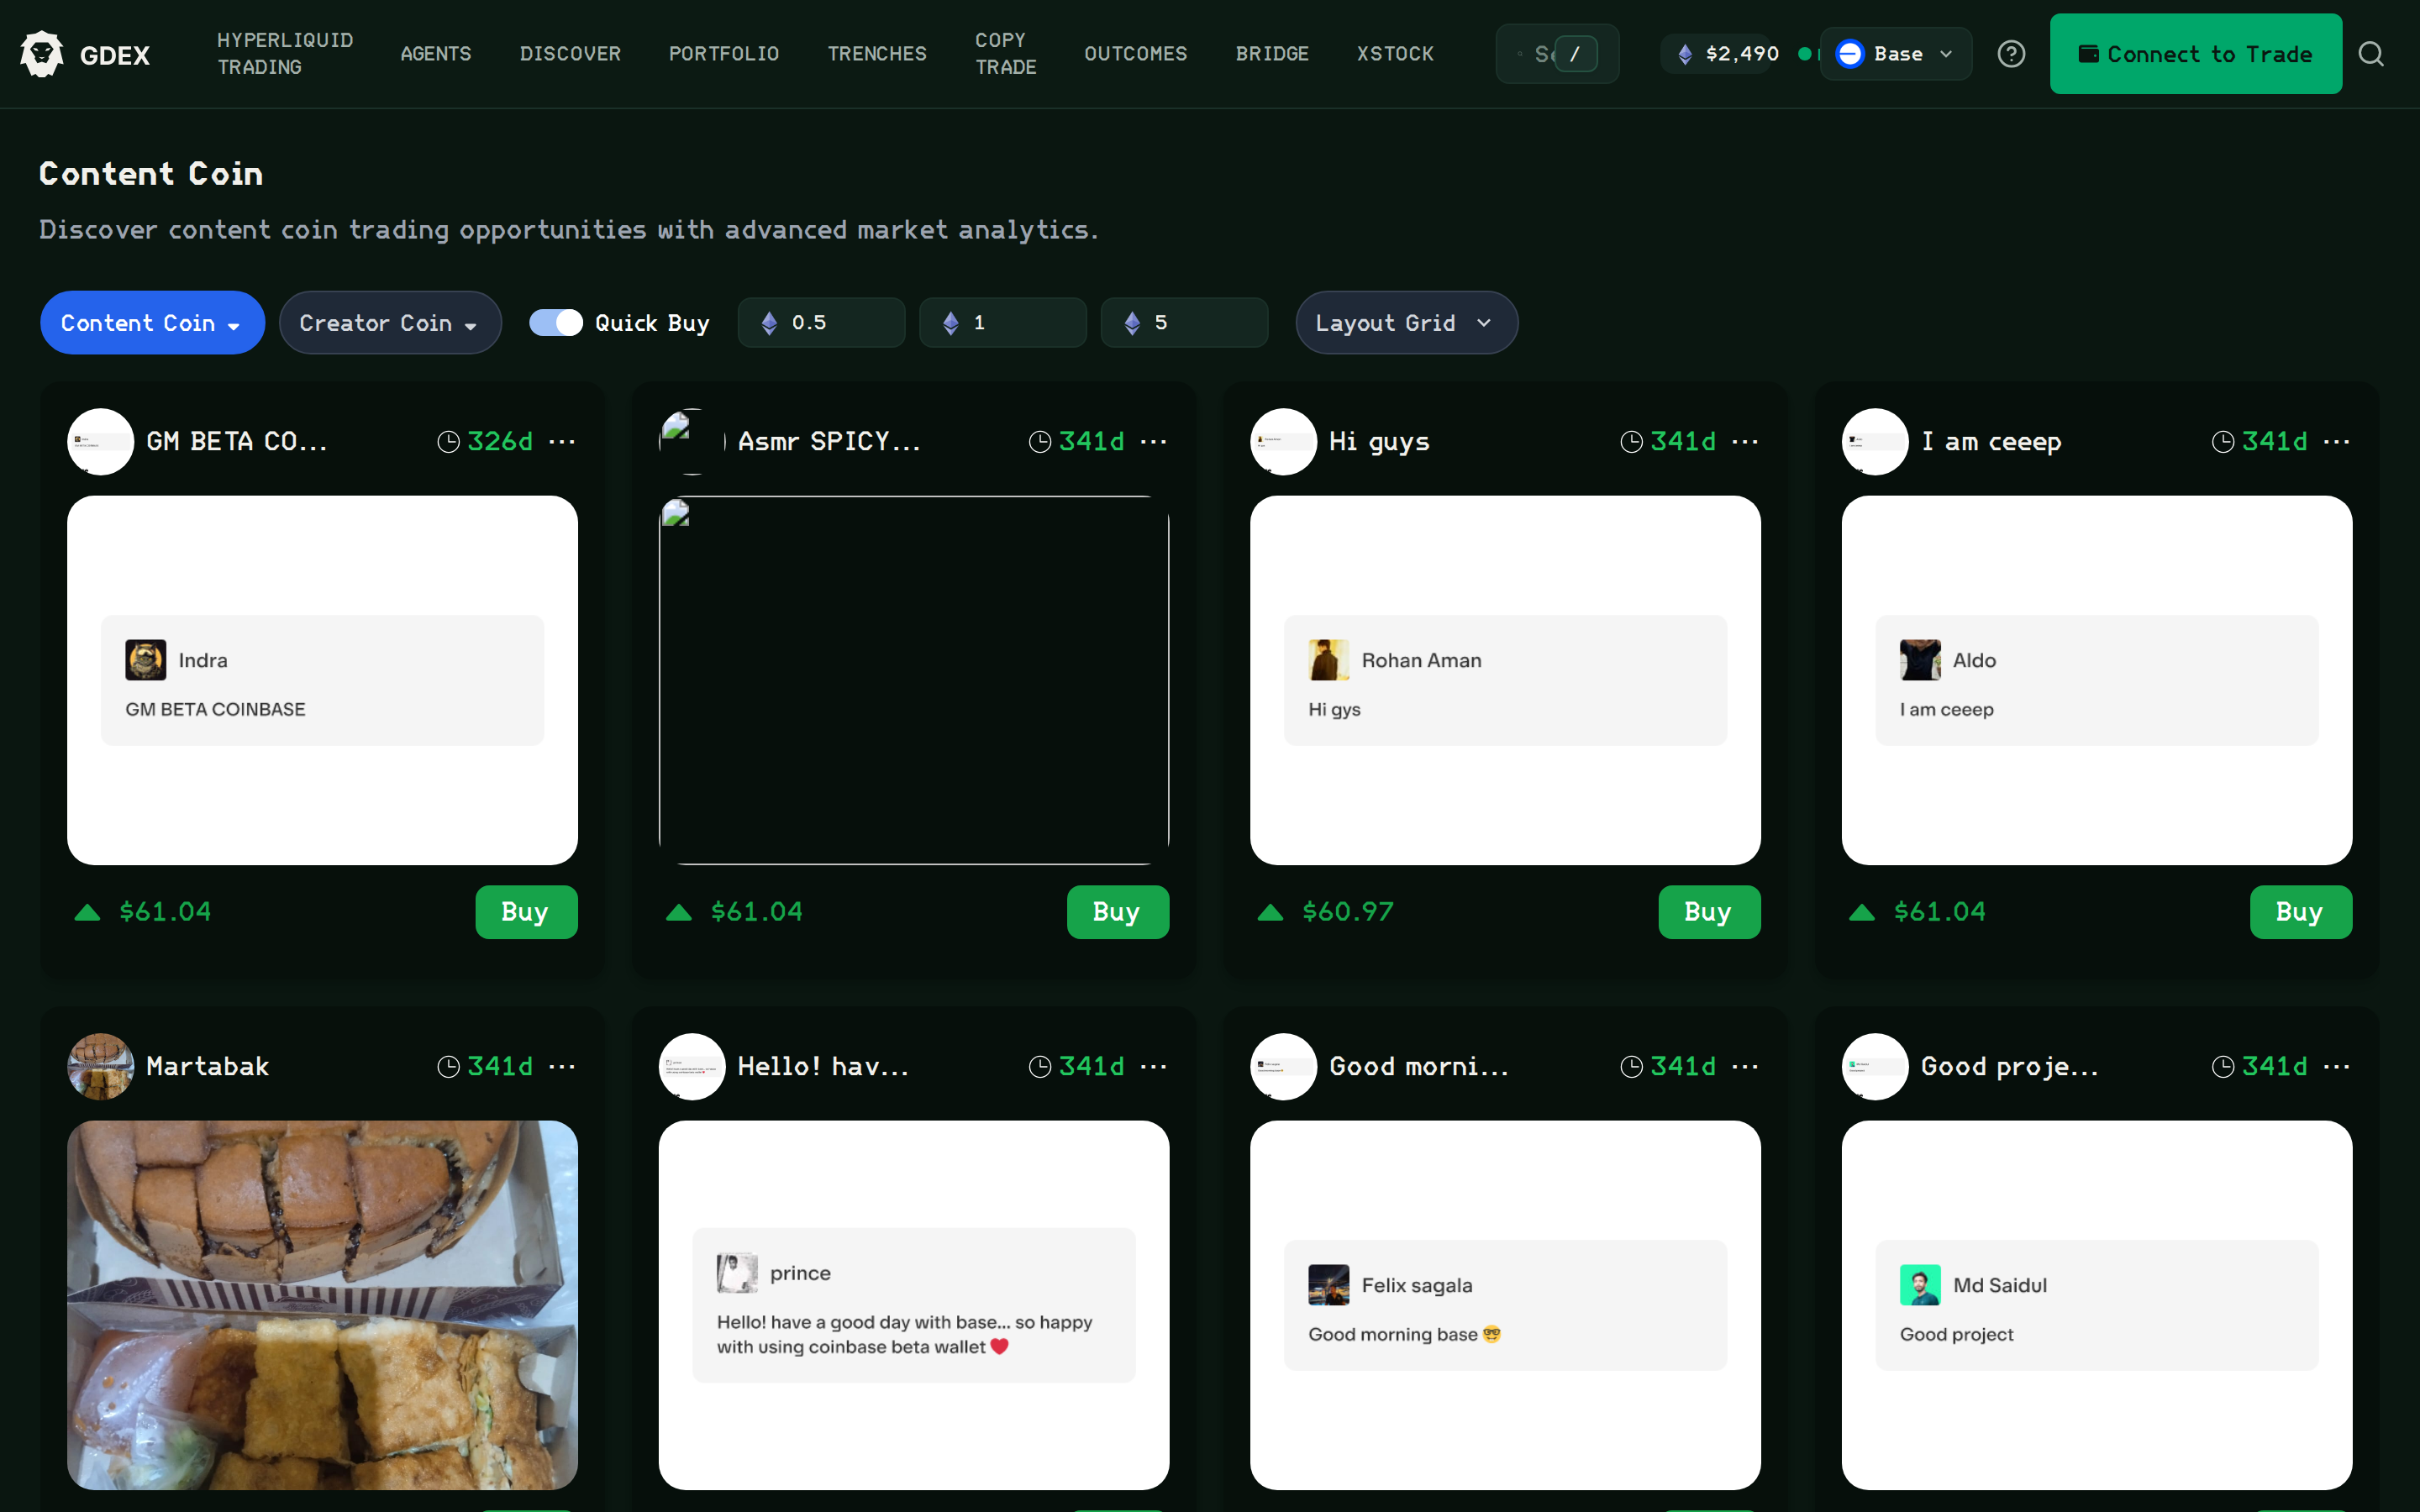
Task: Buy the Asmr SPICY coin
Action: click(x=1117, y=911)
